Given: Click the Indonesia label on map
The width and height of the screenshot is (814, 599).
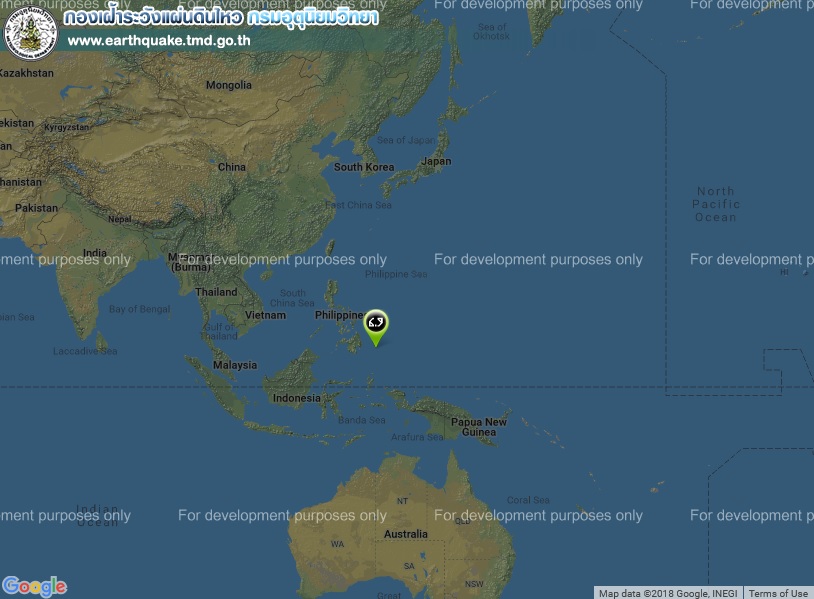Looking at the screenshot, I should tap(296, 398).
